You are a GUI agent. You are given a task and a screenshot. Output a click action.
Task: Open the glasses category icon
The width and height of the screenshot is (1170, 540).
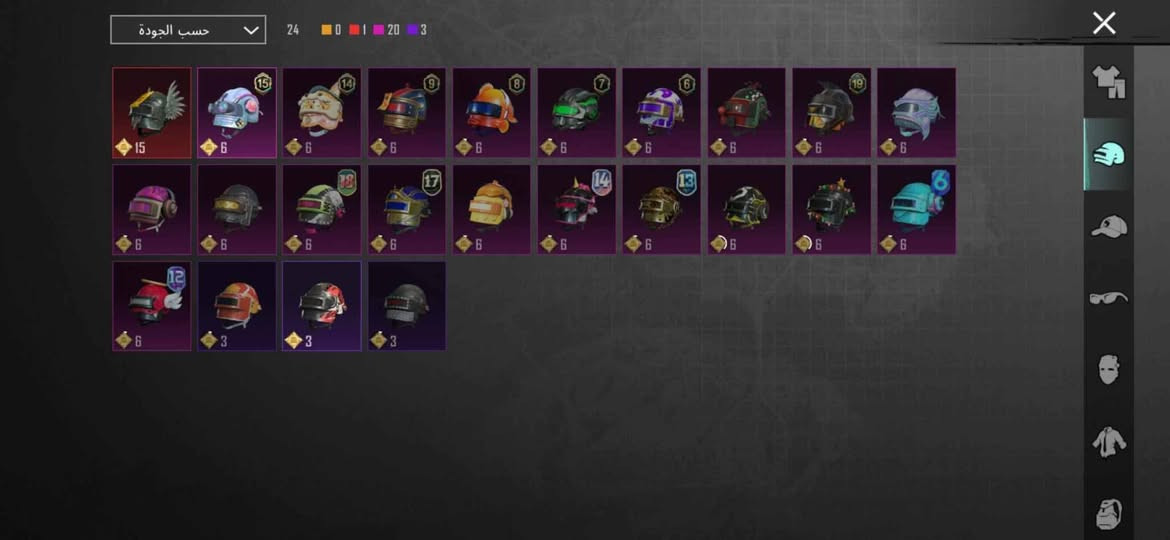[1109, 298]
